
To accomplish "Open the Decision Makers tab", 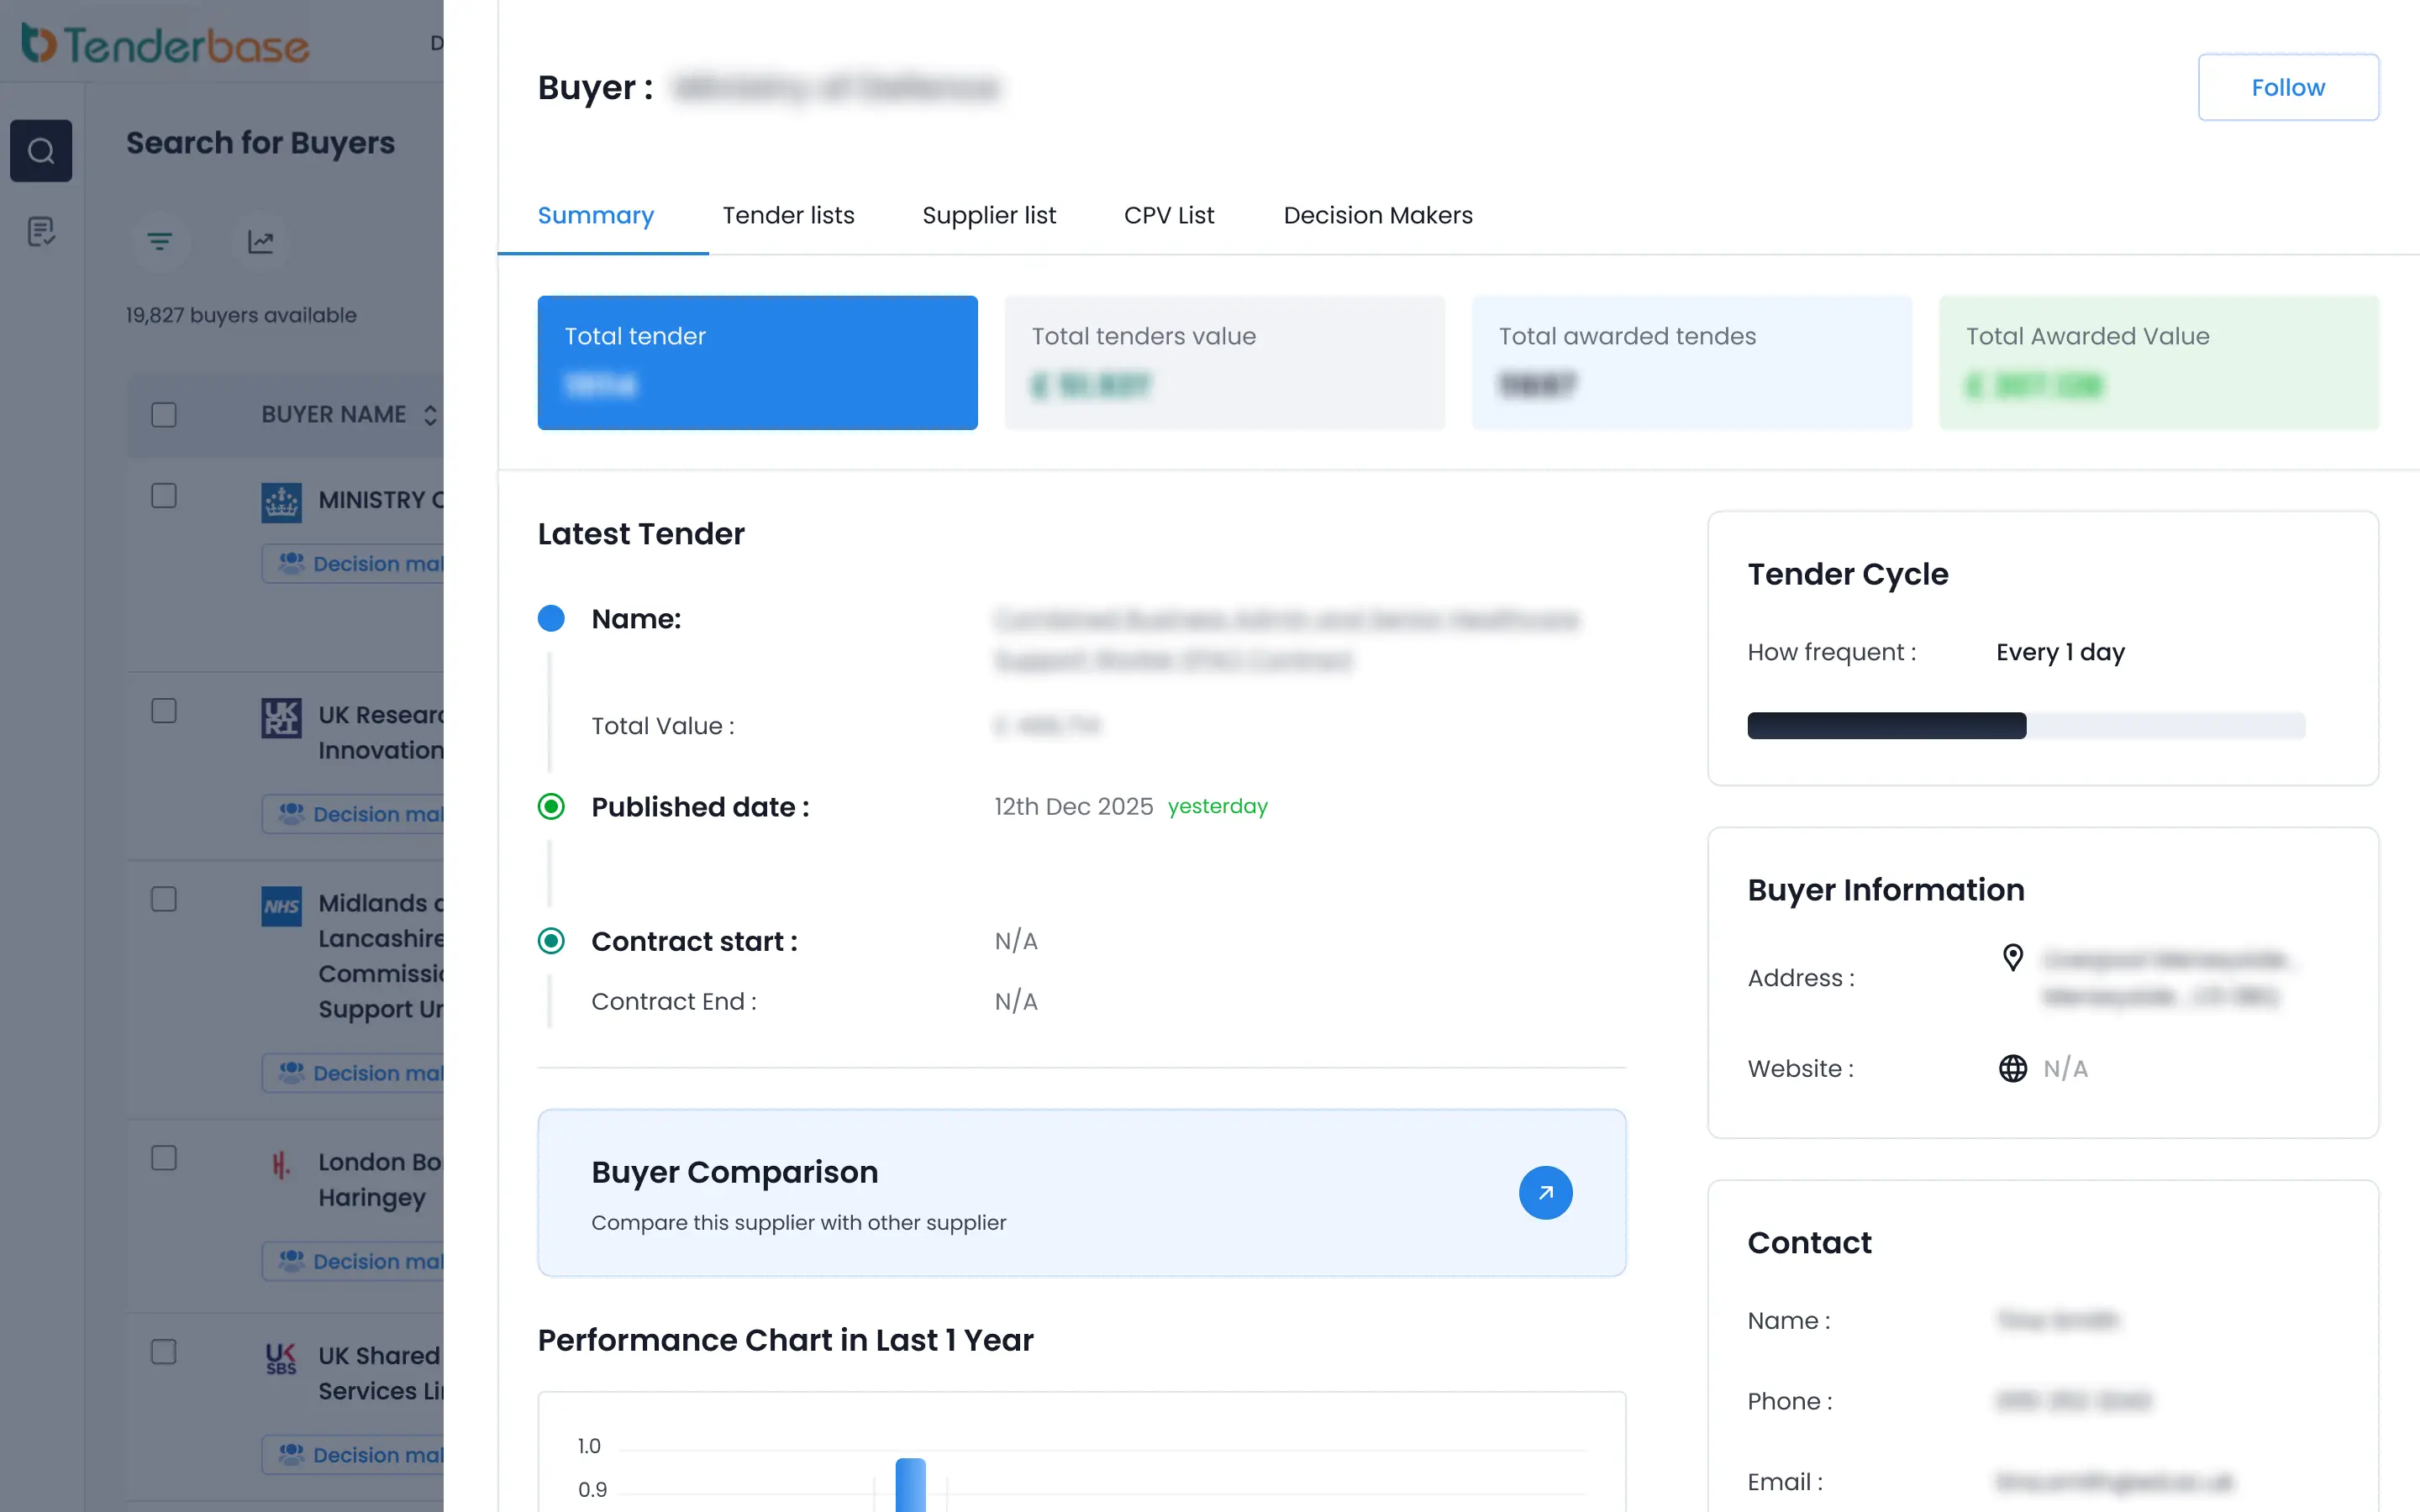I will [1377, 215].
